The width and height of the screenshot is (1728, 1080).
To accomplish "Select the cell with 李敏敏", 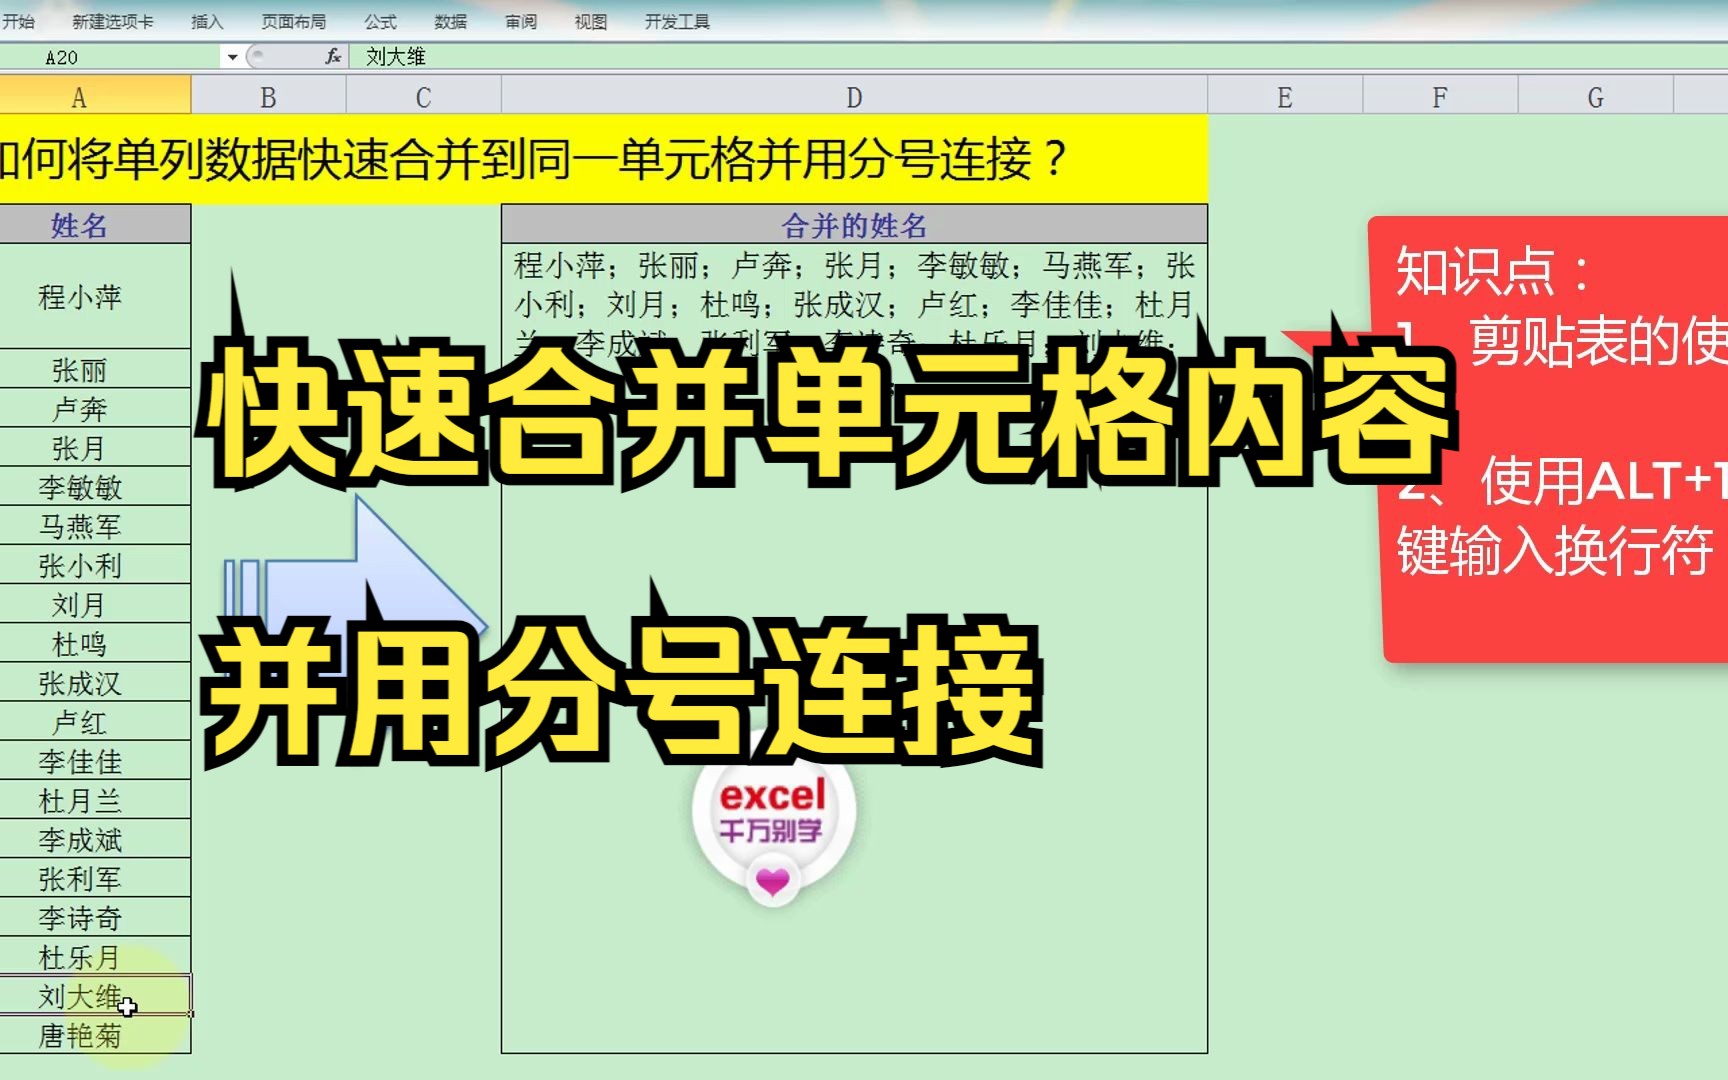I will click(x=95, y=486).
